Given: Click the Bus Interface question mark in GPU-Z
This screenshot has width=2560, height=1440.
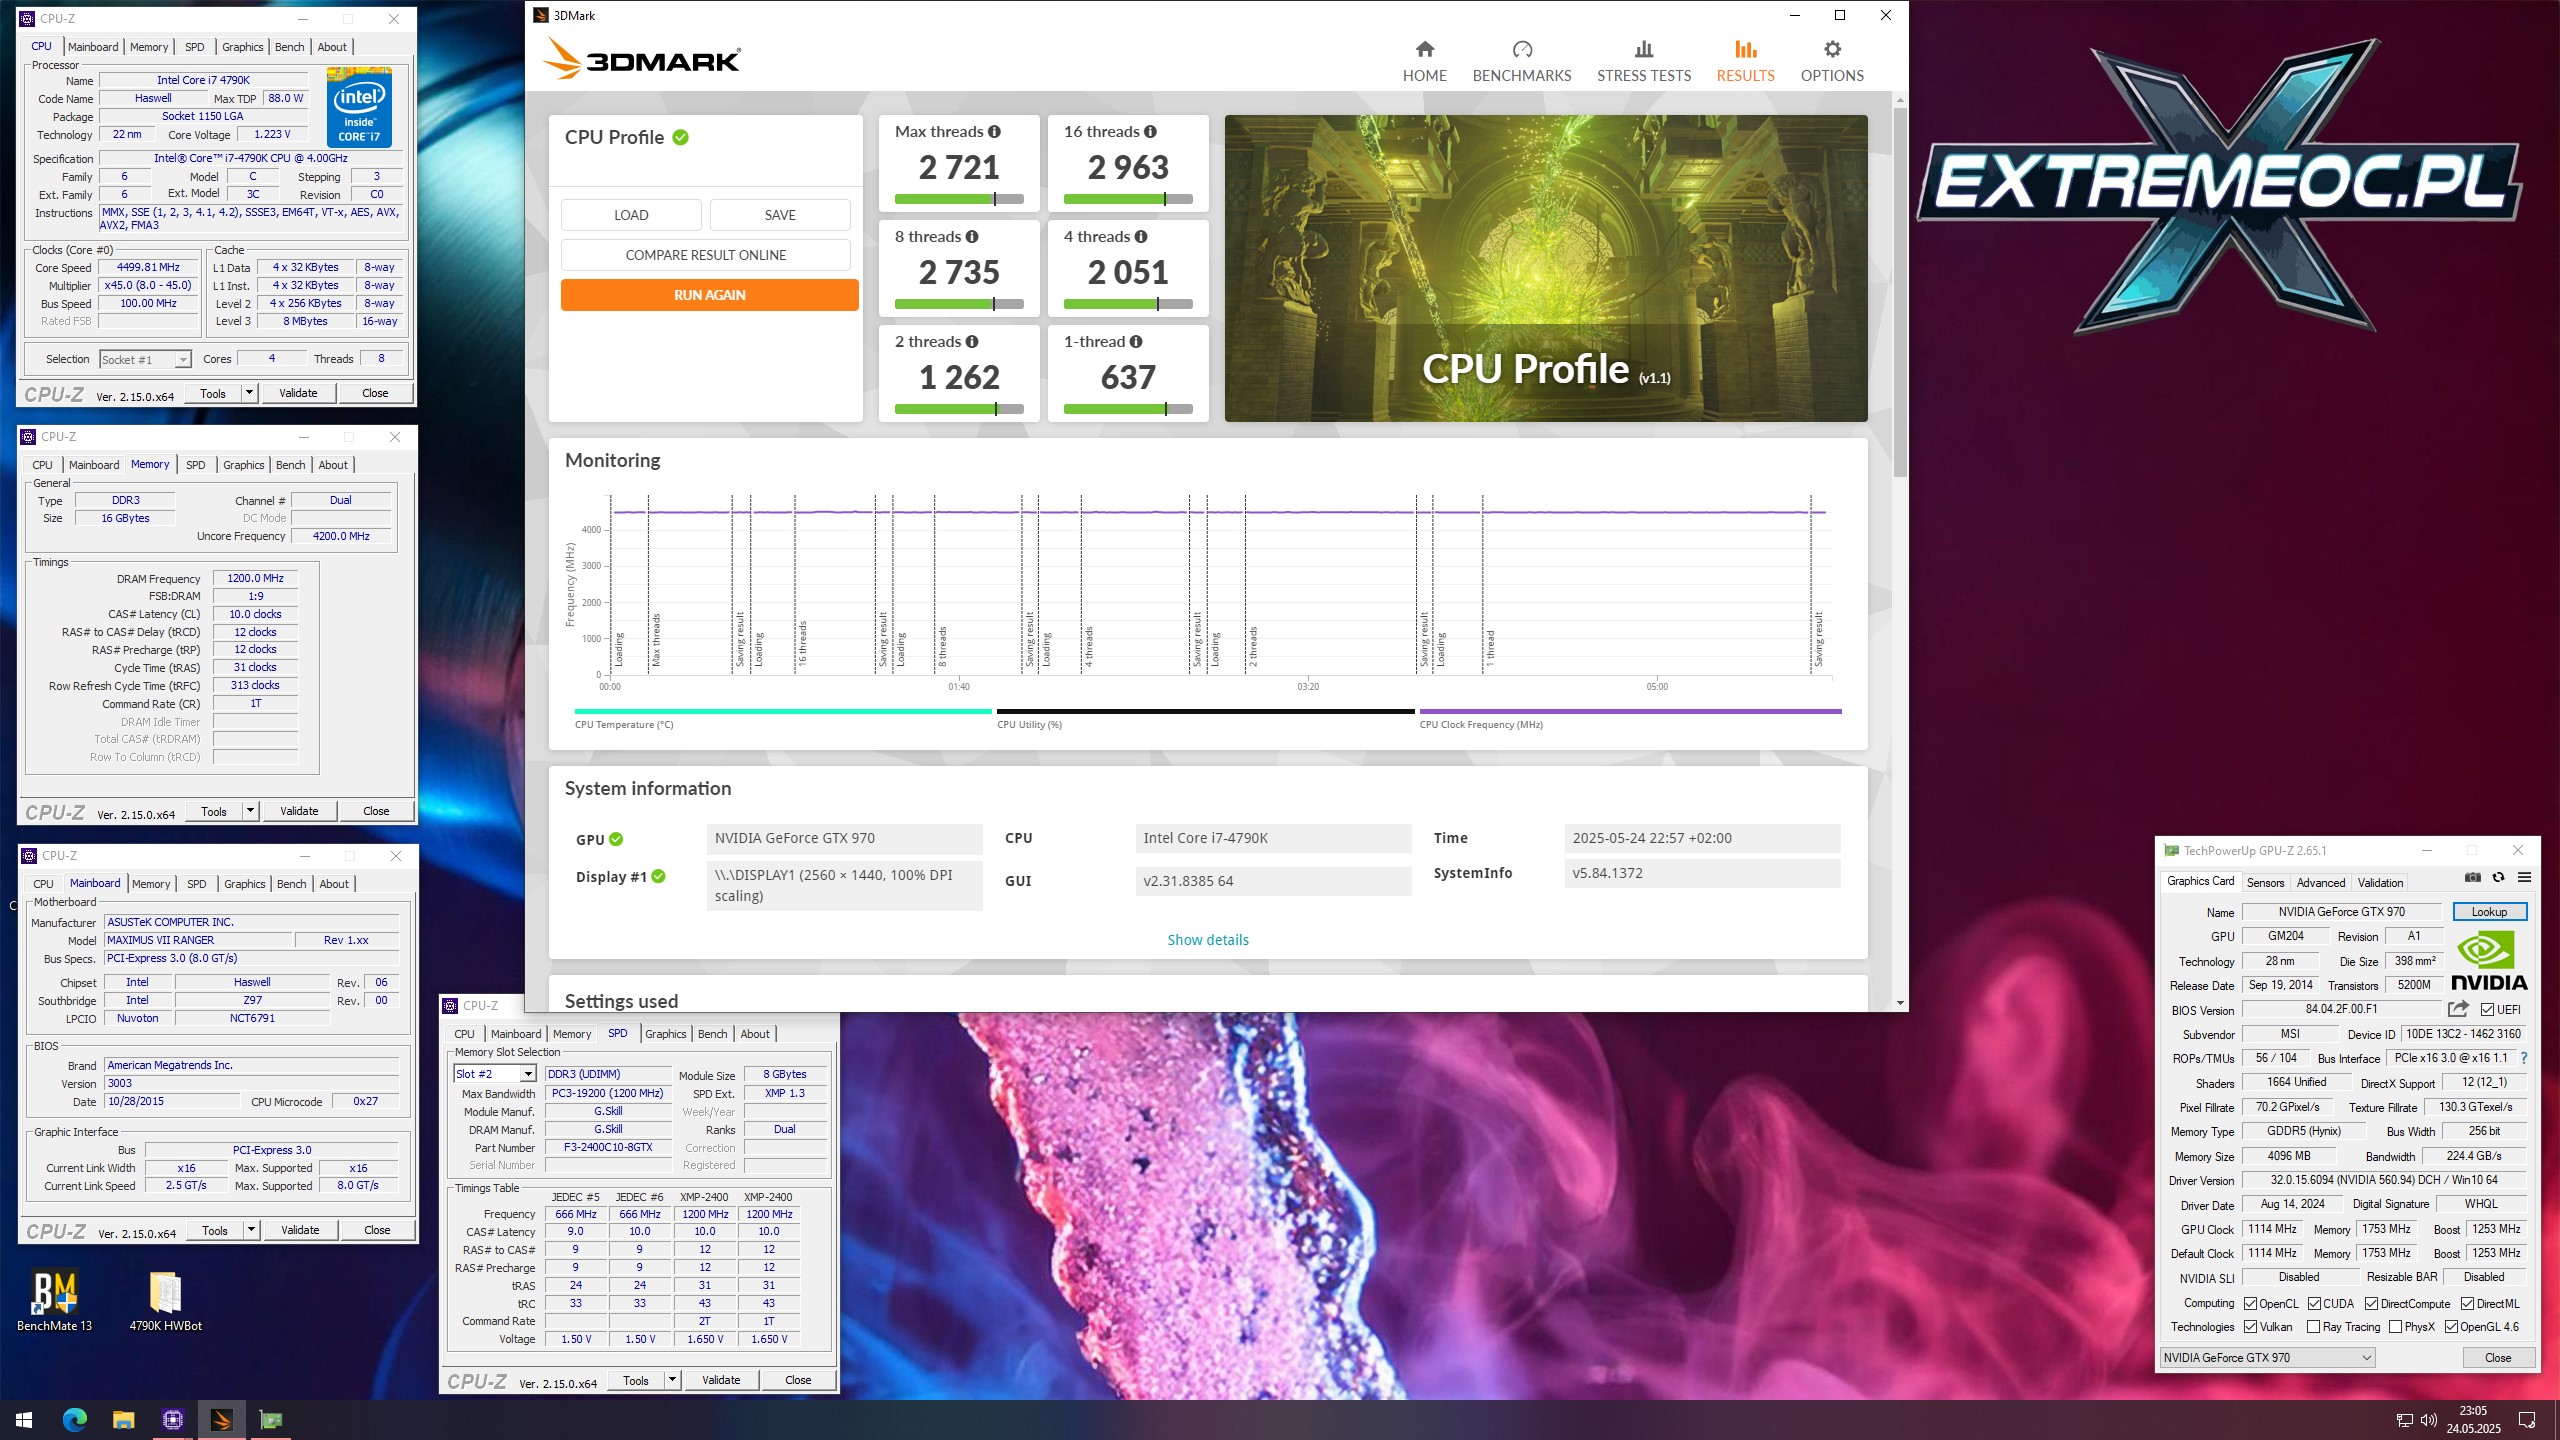Looking at the screenshot, I should 2524,1058.
